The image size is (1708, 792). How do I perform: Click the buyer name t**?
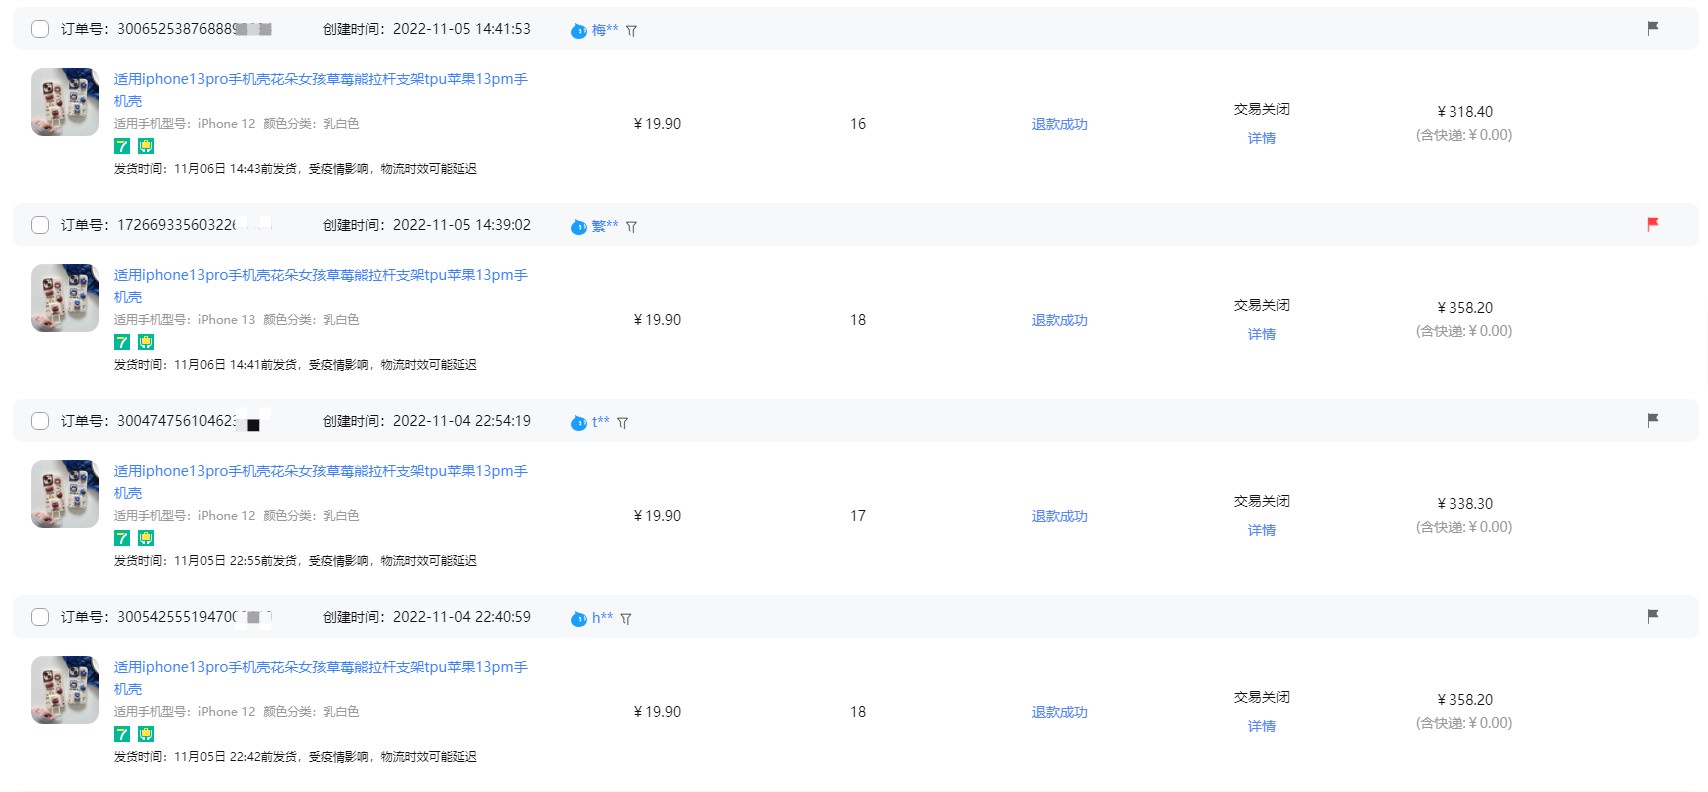point(600,421)
